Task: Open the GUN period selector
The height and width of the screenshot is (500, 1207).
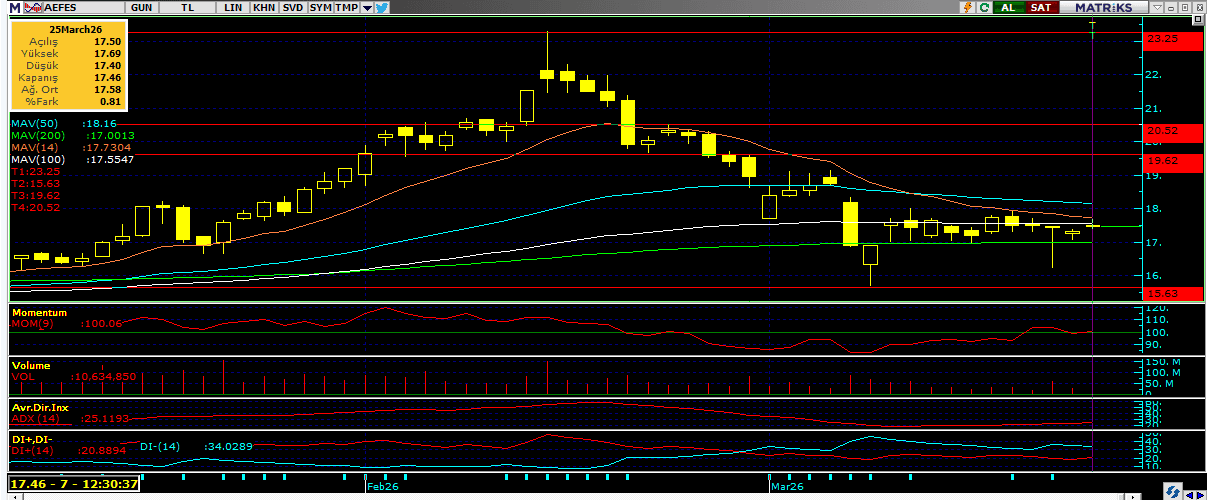Action: 142,7
